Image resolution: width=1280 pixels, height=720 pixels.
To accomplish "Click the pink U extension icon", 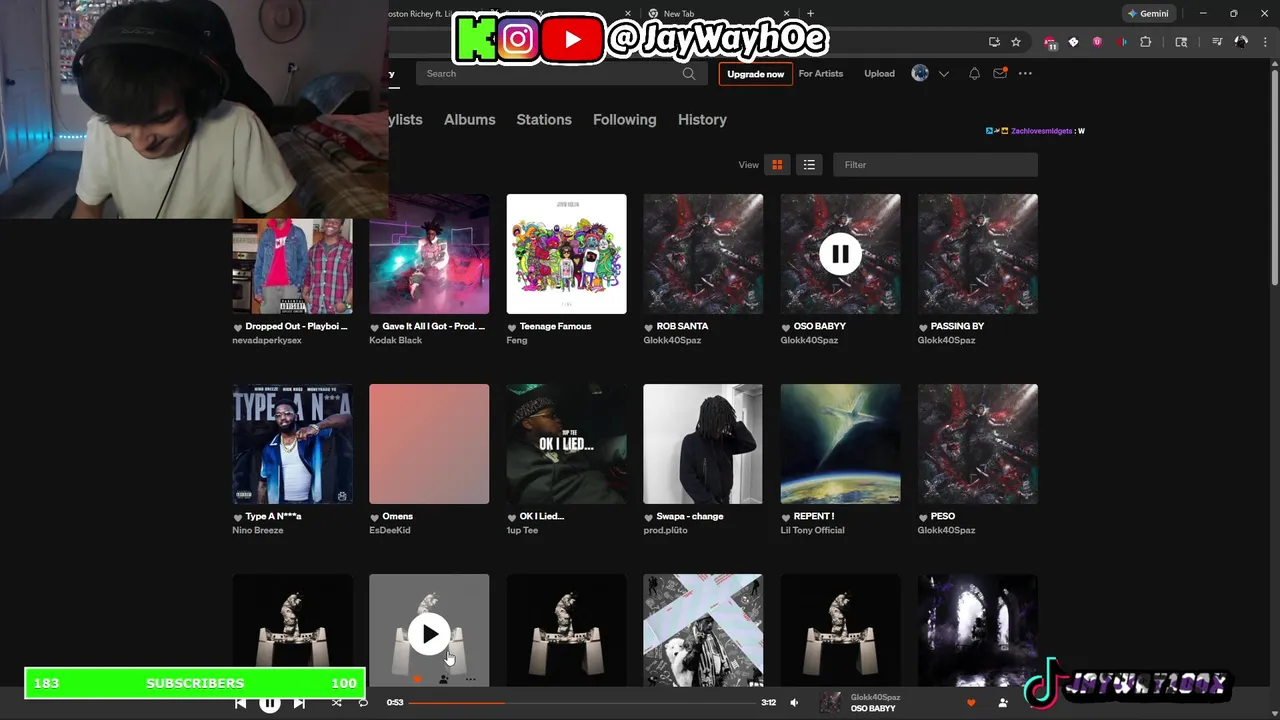I will (x=1097, y=42).
